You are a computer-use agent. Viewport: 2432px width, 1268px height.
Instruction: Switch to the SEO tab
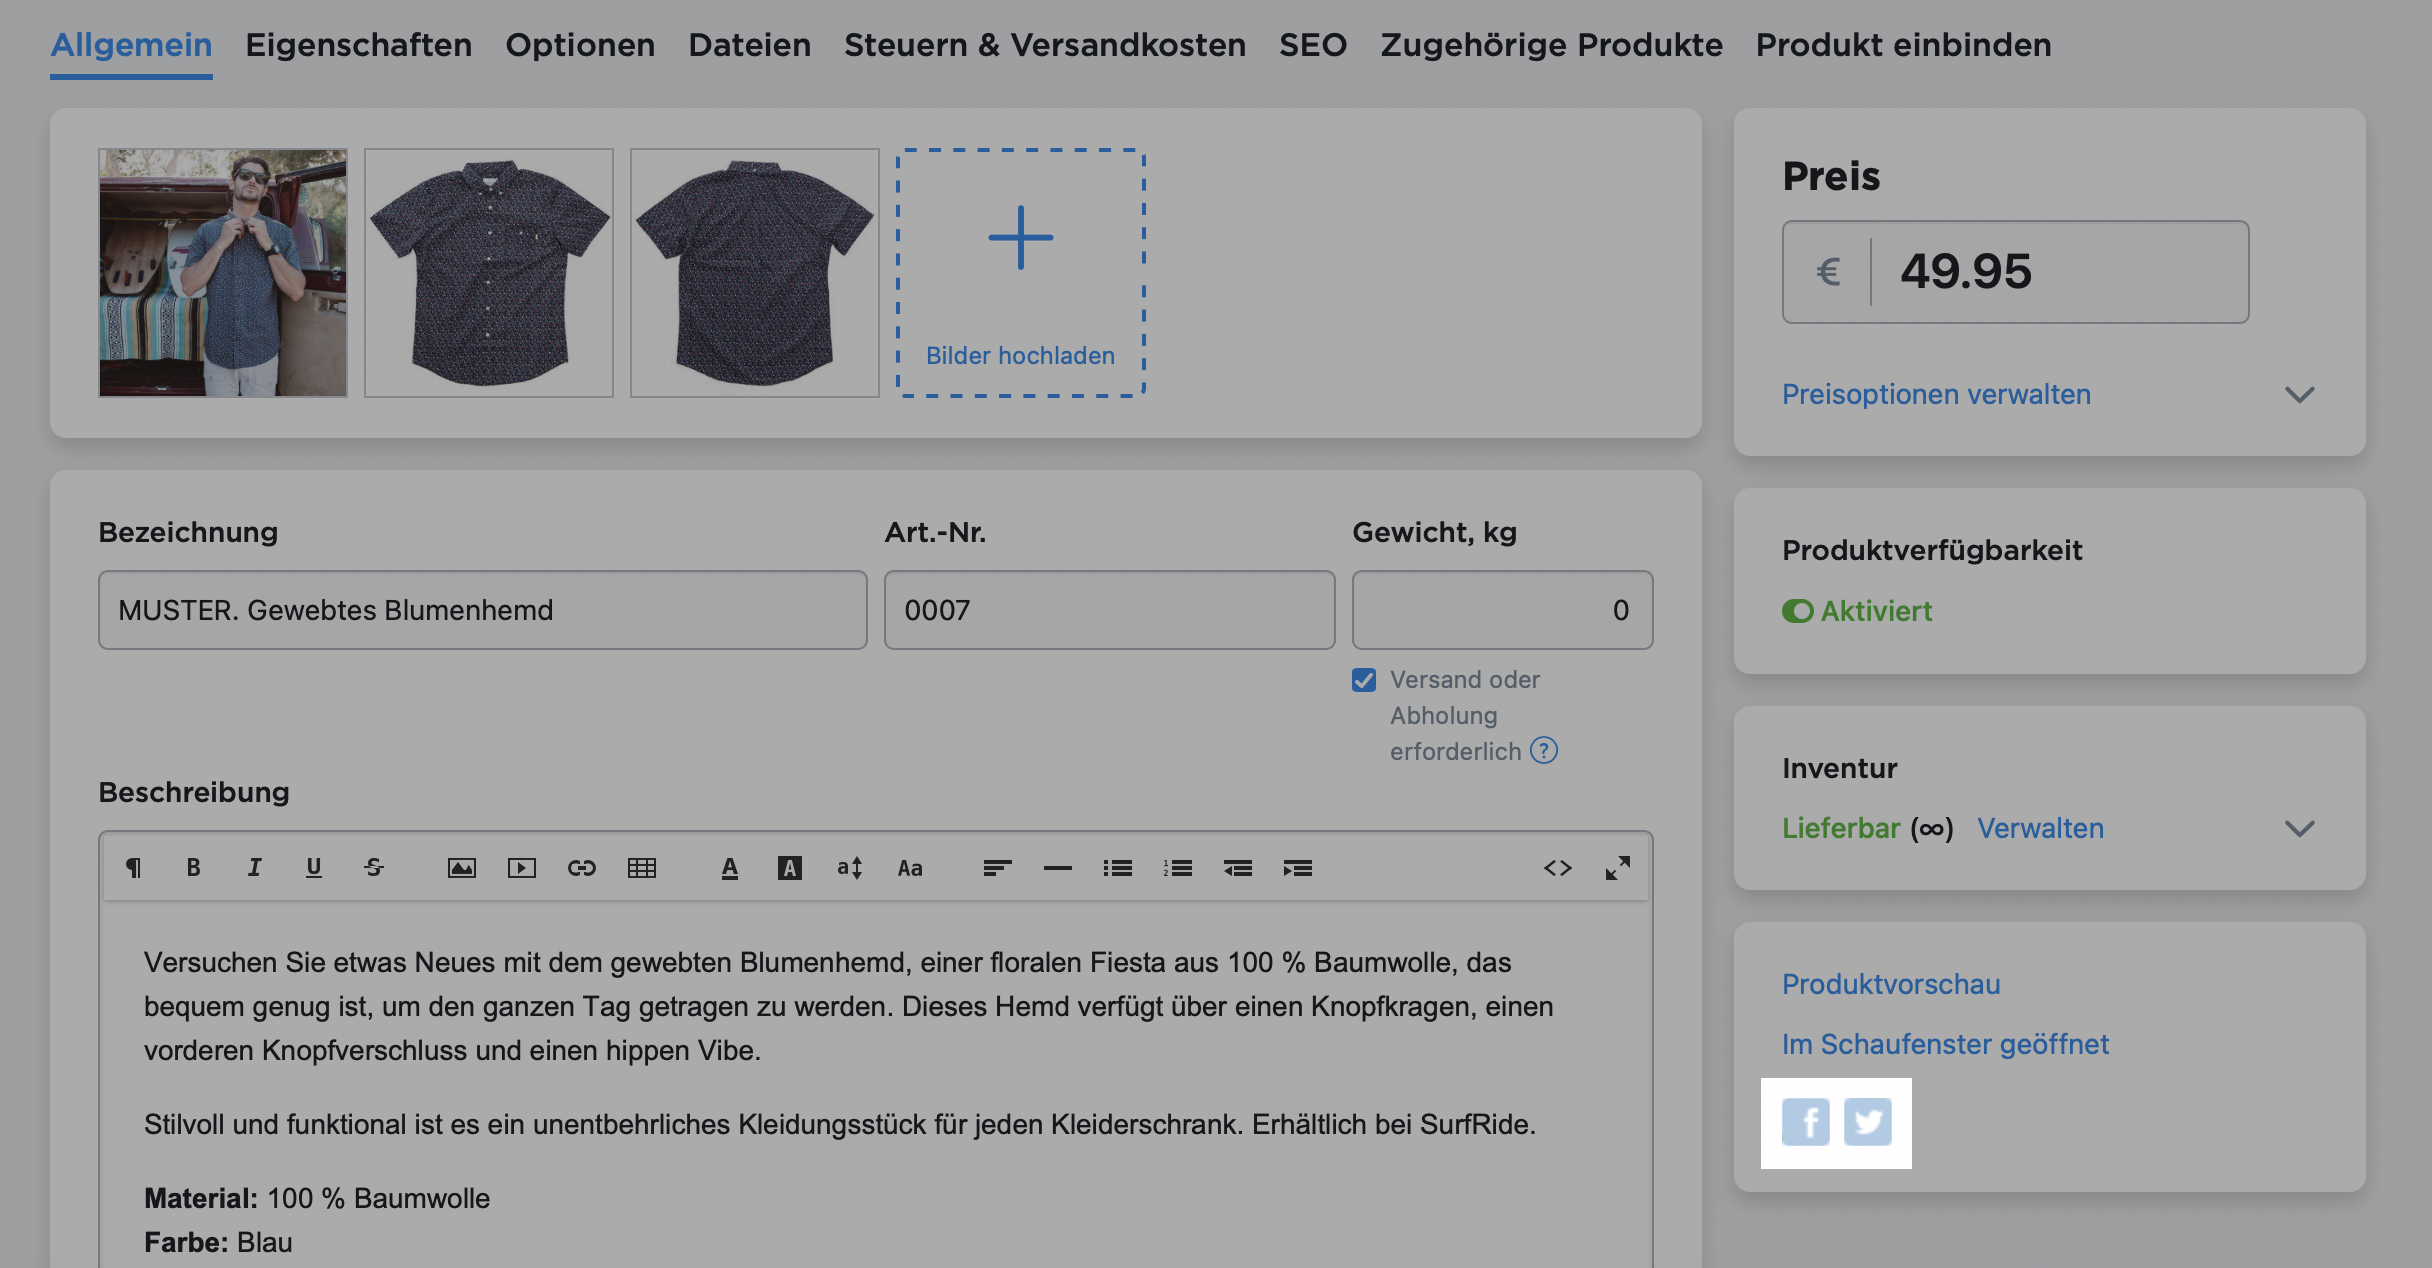(1312, 45)
